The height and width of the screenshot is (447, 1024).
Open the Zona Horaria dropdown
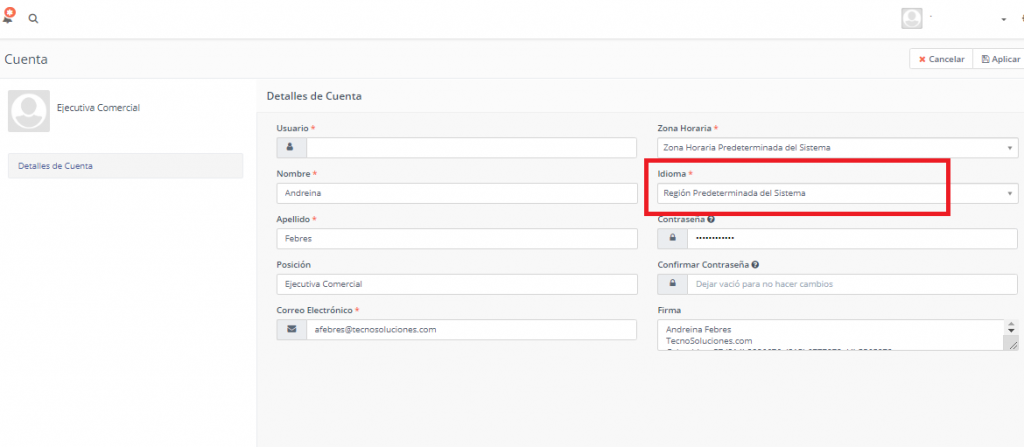tap(836, 148)
